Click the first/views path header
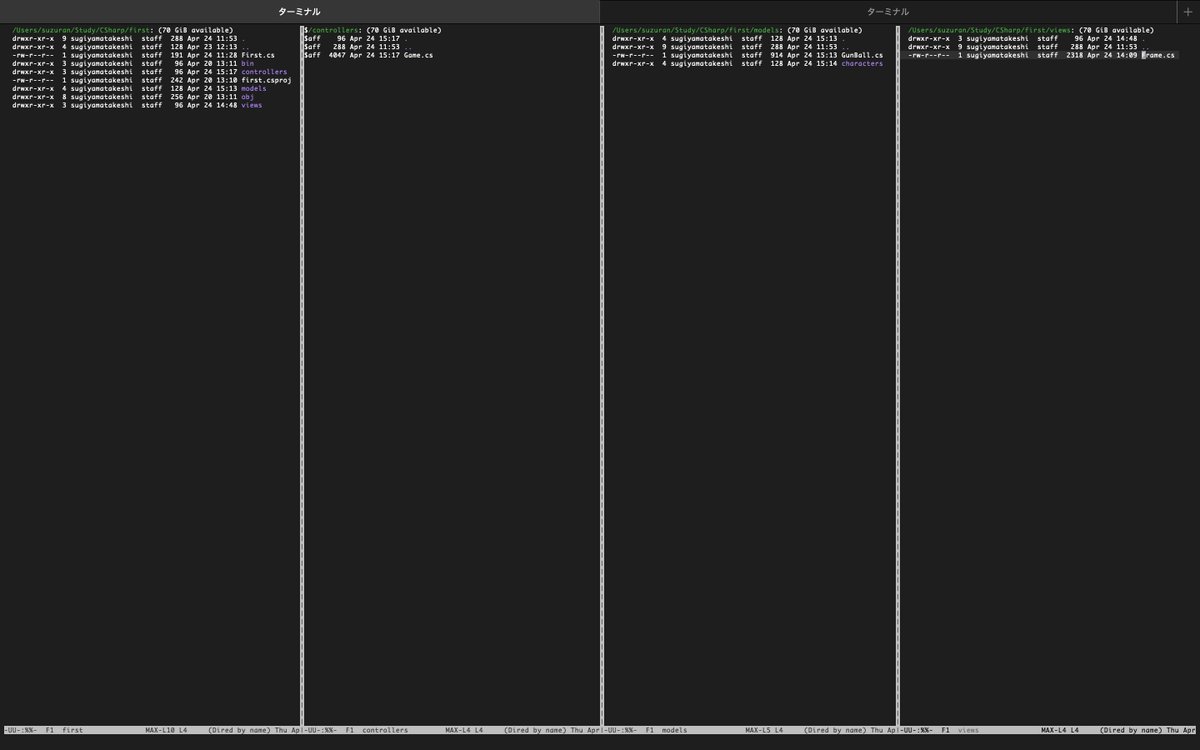Screen dimensions: 1200x750 (988, 30)
